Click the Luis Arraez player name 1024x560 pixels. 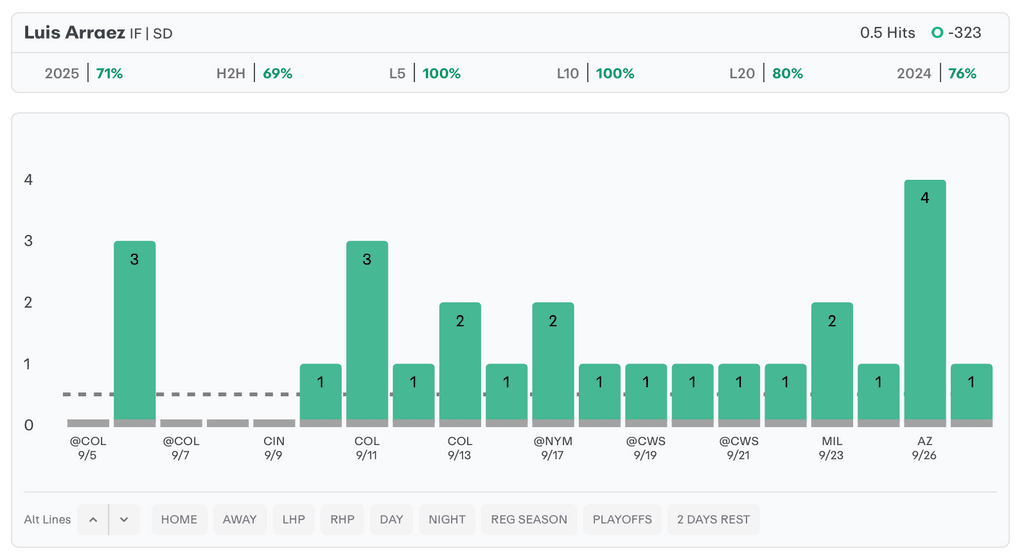[74, 33]
